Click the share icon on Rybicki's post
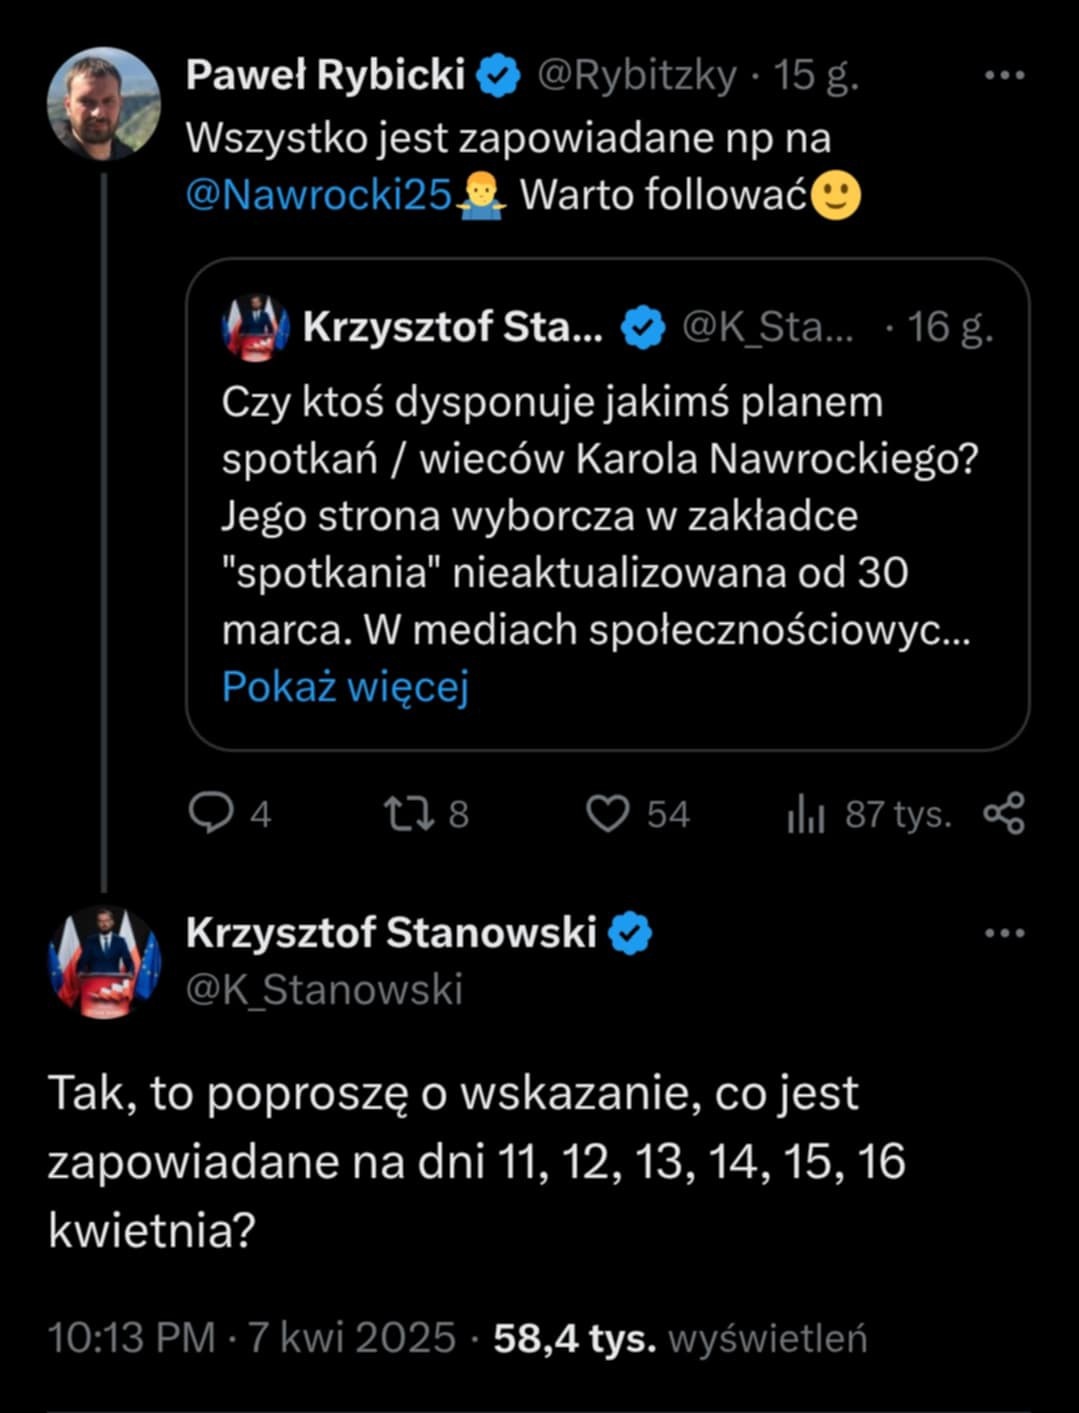 pos(1004,814)
